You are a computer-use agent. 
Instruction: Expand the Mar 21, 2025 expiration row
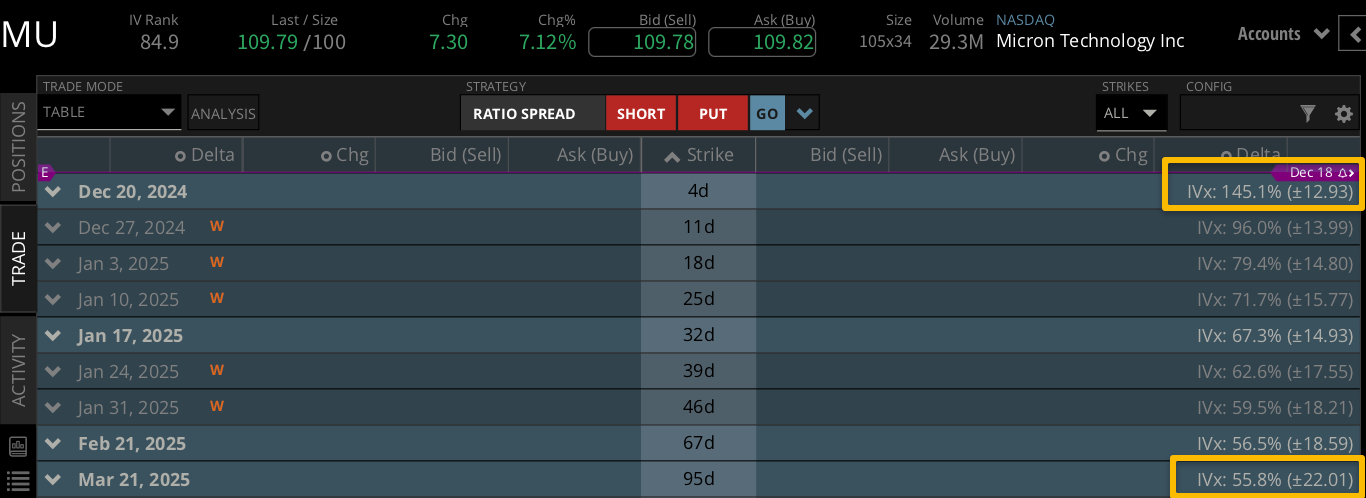coord(54,479)
